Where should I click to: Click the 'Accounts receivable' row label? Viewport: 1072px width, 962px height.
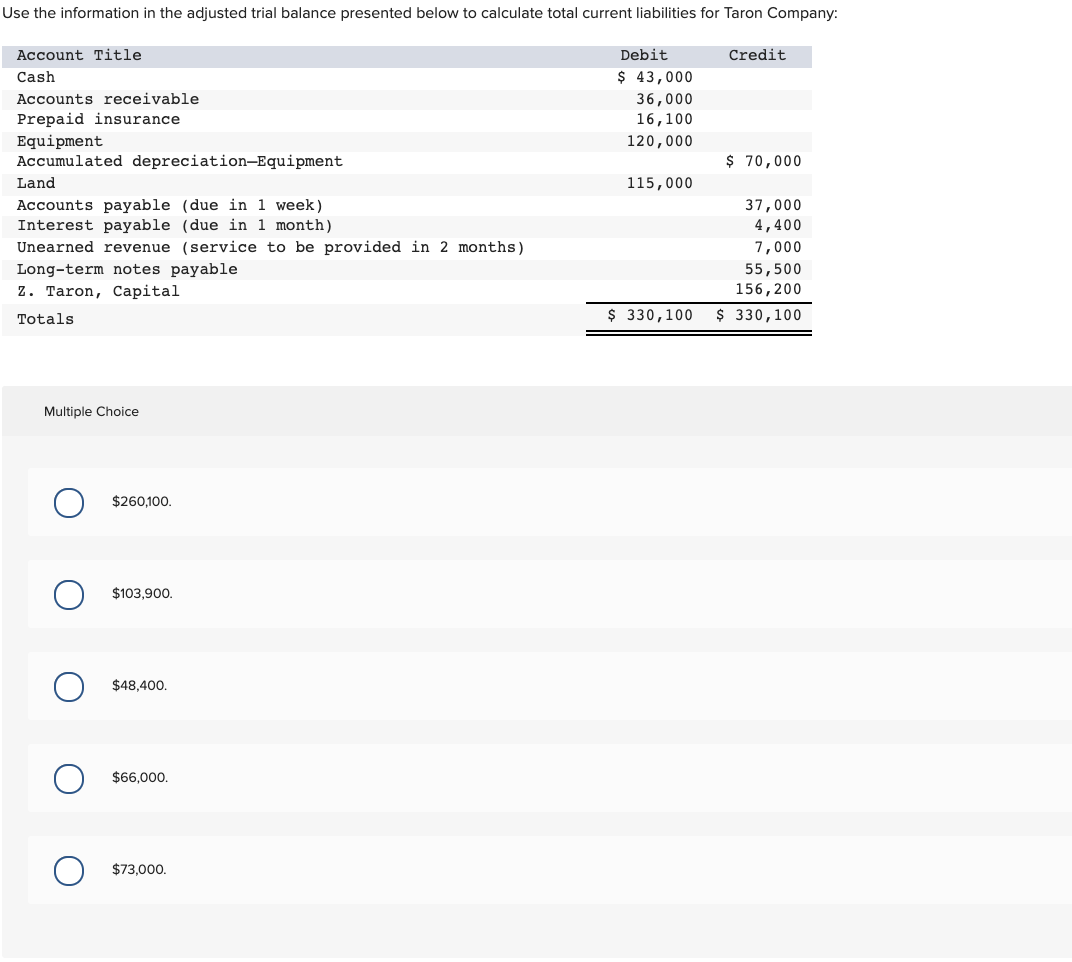click(108, 99)
